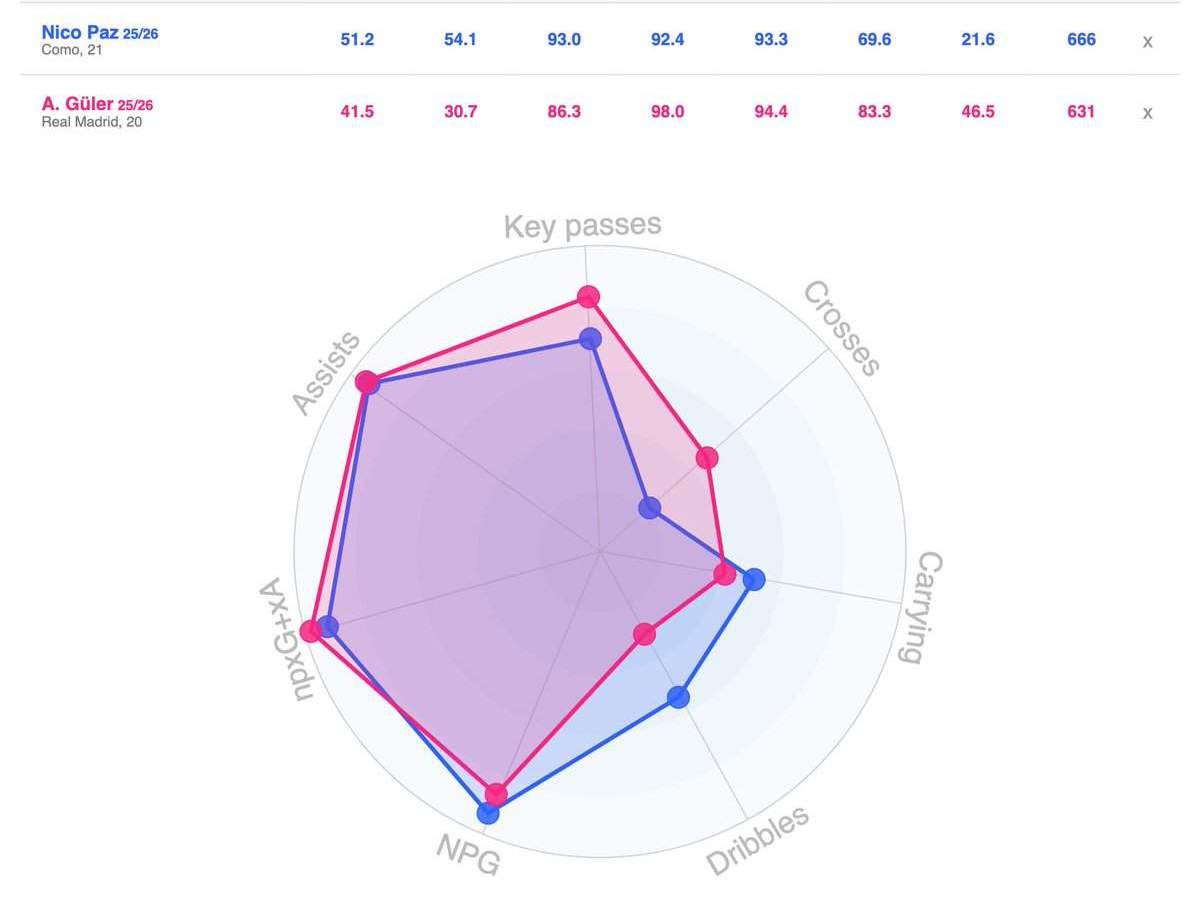This screenshot has height=900, width=1200.
Task: Click the Key passes axis label
Action: (582, 226)
